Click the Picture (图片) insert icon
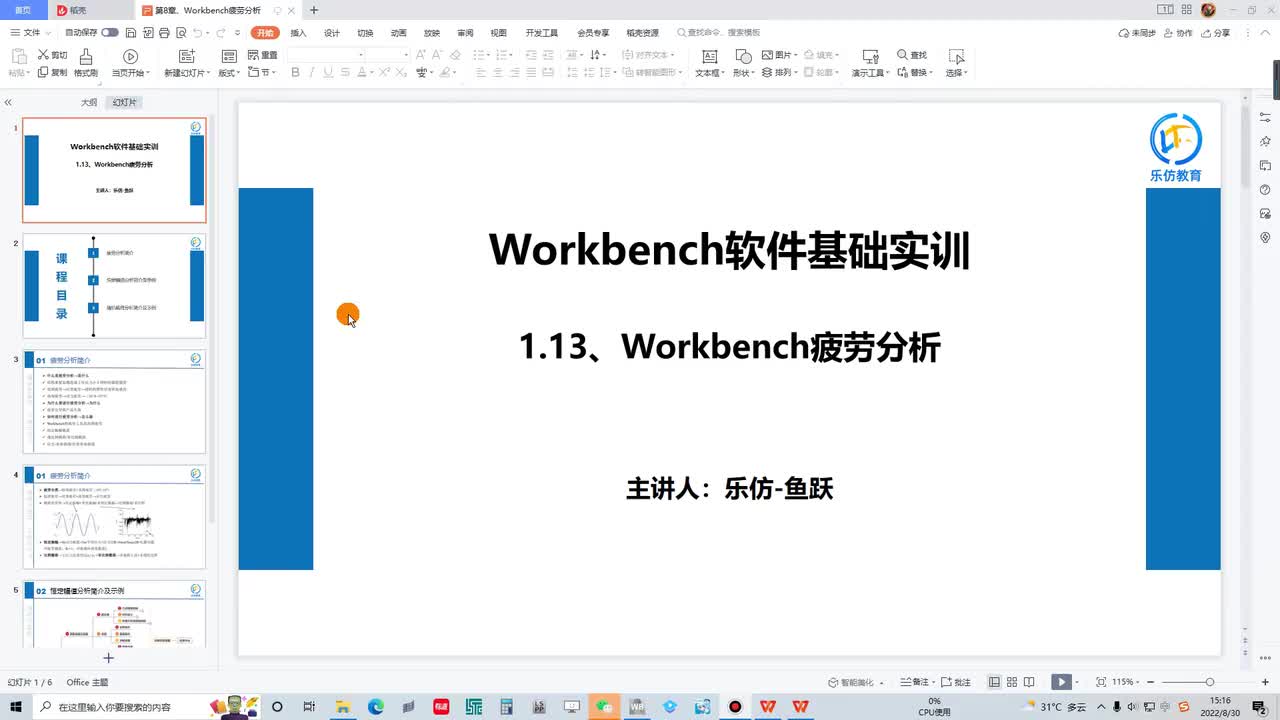The width and height of the screenshot is (1280, 720). pos(767,55)
